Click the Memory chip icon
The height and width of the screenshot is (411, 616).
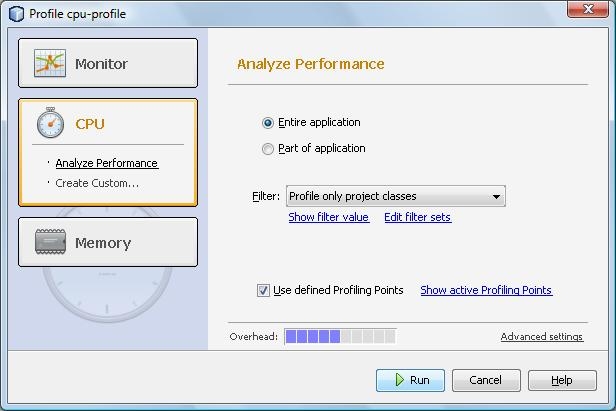pyautogui.click(x=50, y=242)
